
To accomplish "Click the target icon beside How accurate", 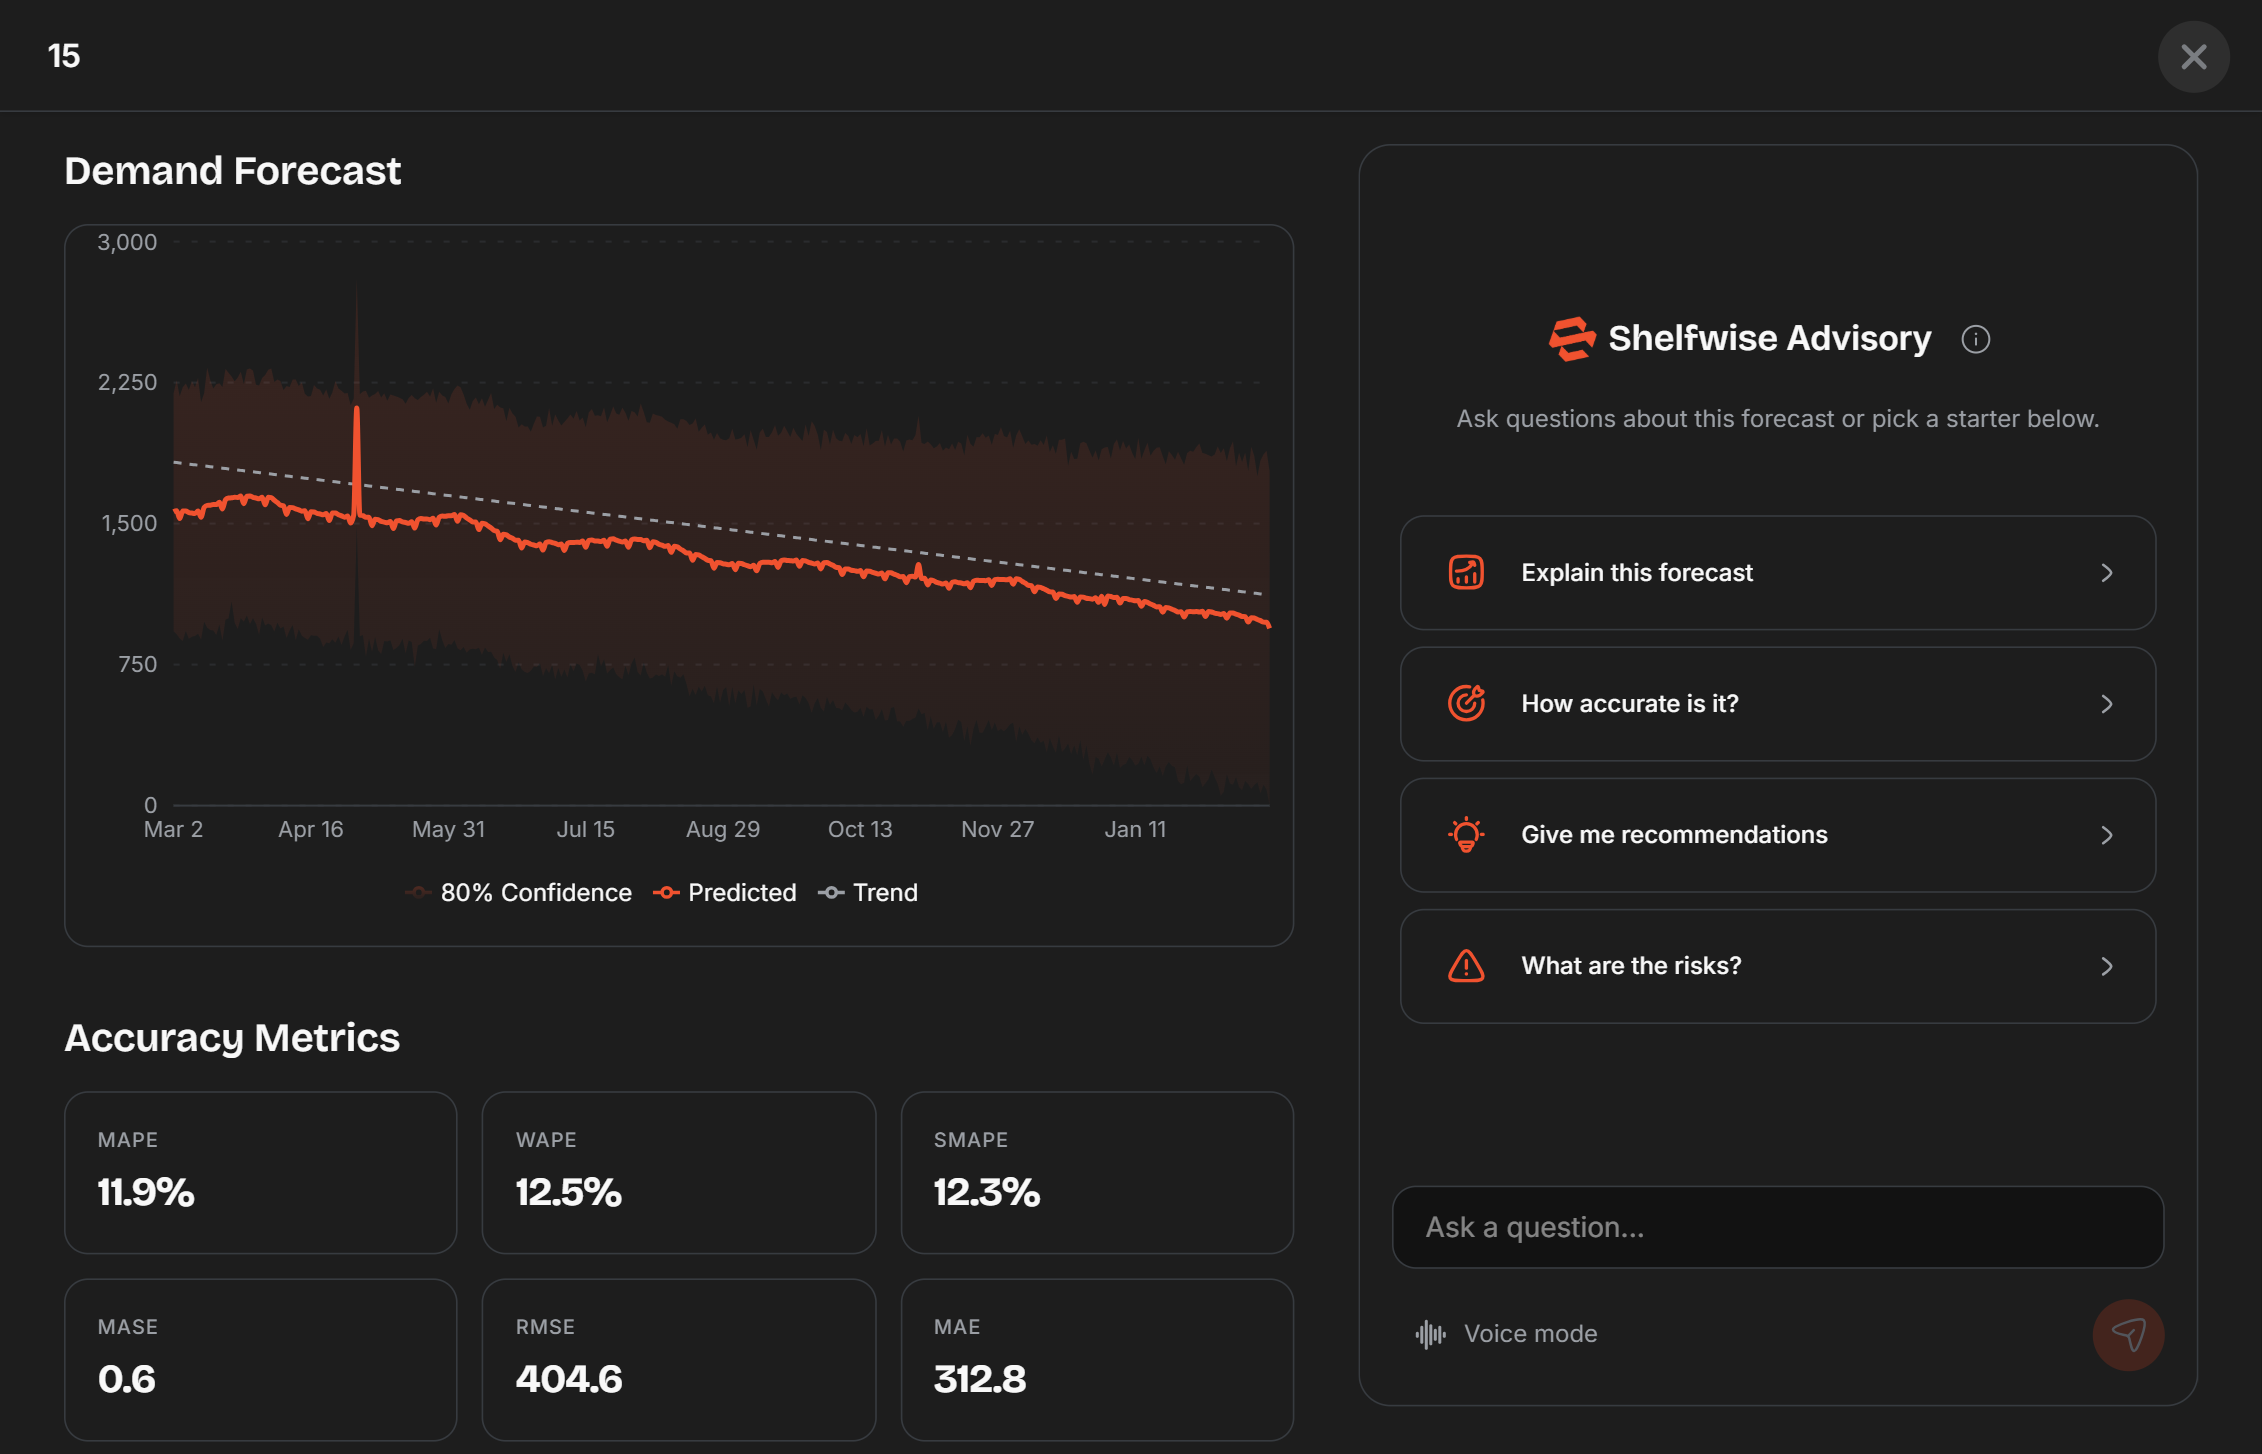I will [1466, 703].
